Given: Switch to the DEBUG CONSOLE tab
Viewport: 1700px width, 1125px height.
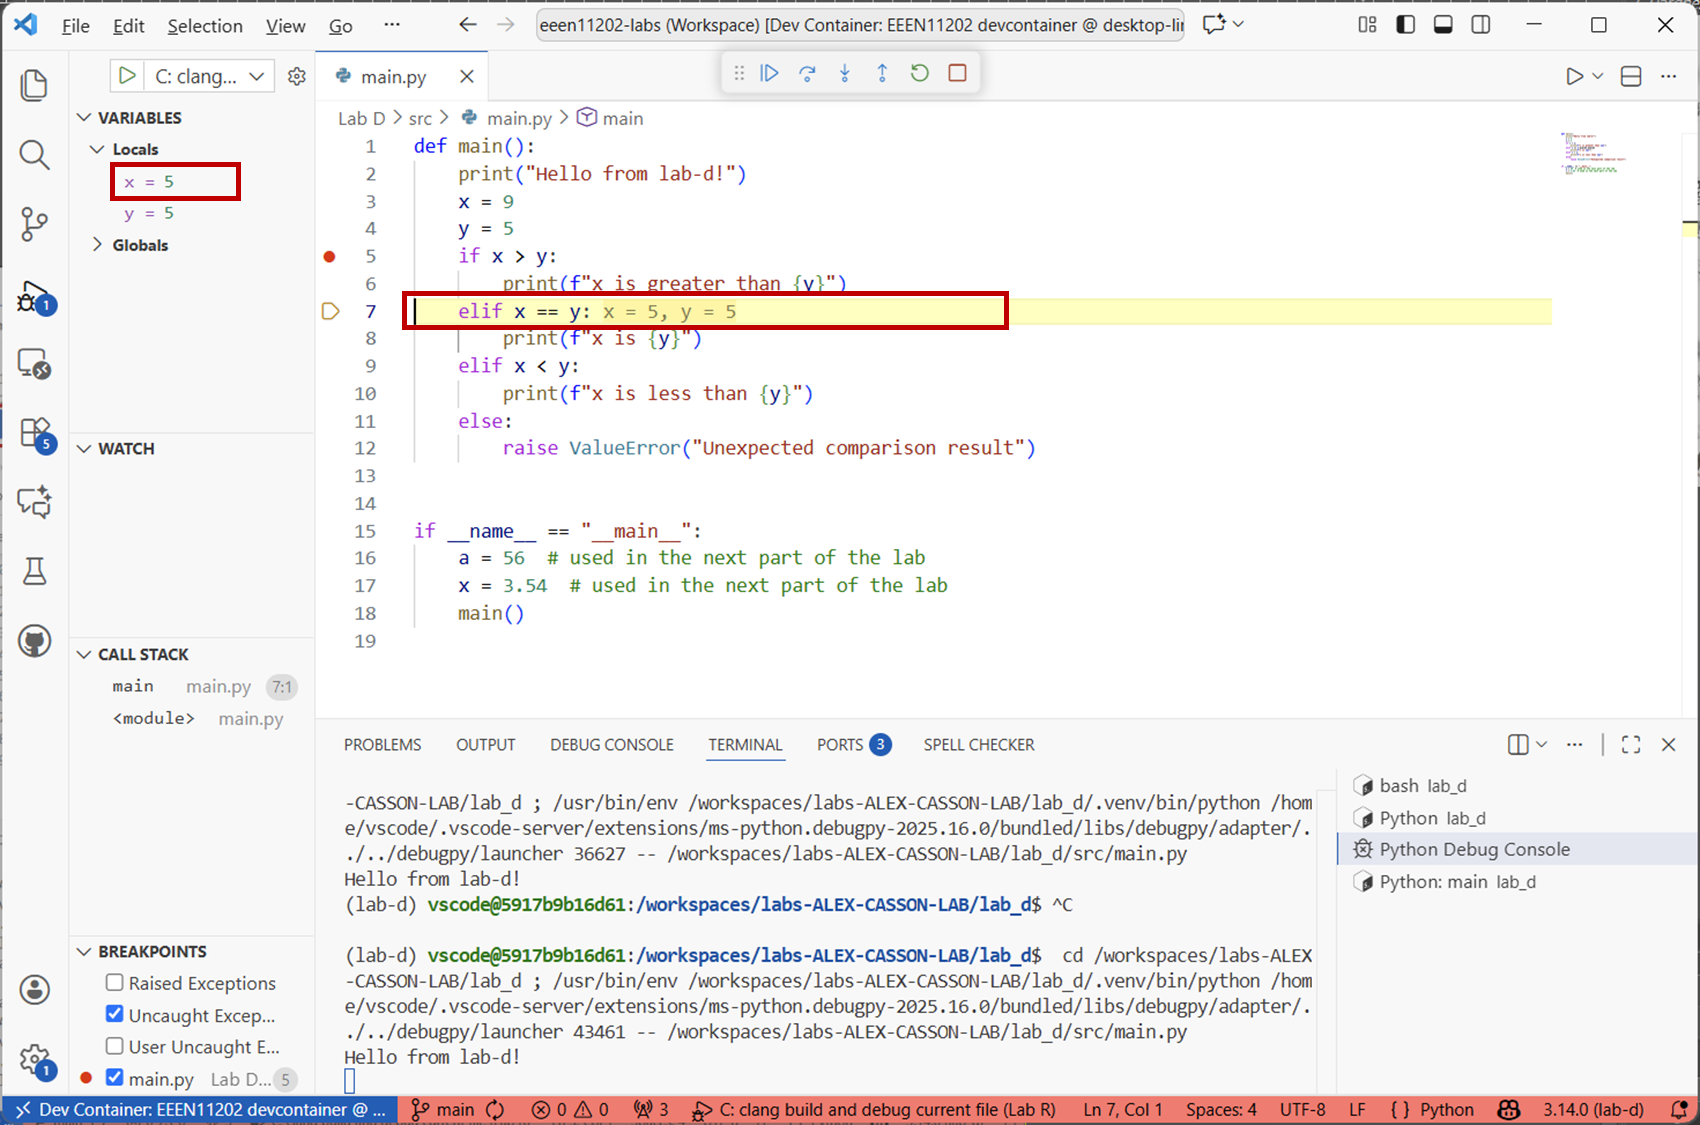Looking at the screenshot, I should [611, 745].
